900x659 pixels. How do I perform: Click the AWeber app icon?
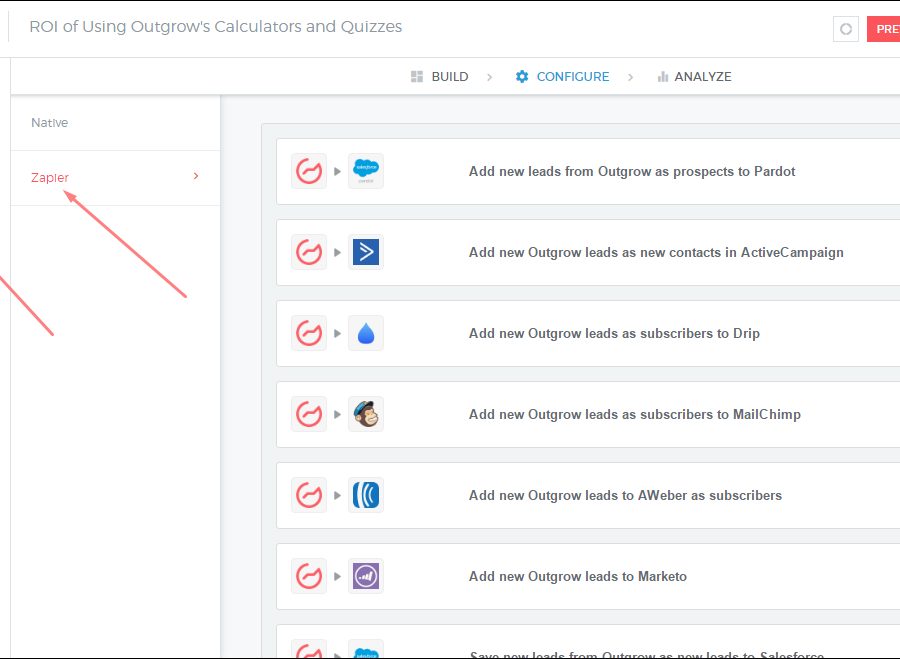click(x=366, y=495)
